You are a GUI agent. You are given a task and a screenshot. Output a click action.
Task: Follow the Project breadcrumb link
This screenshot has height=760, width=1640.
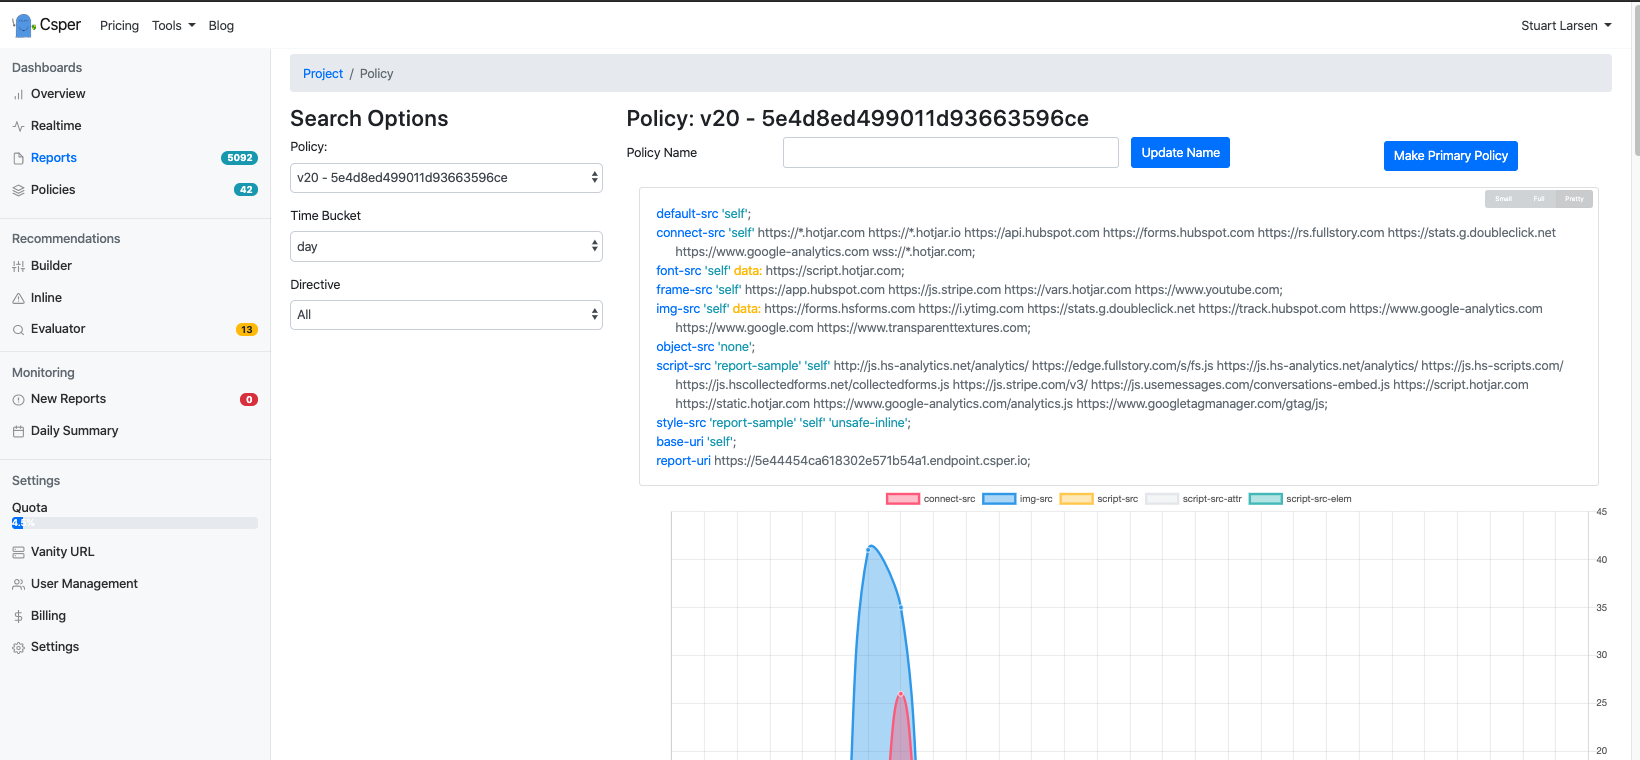click(323, 74)
